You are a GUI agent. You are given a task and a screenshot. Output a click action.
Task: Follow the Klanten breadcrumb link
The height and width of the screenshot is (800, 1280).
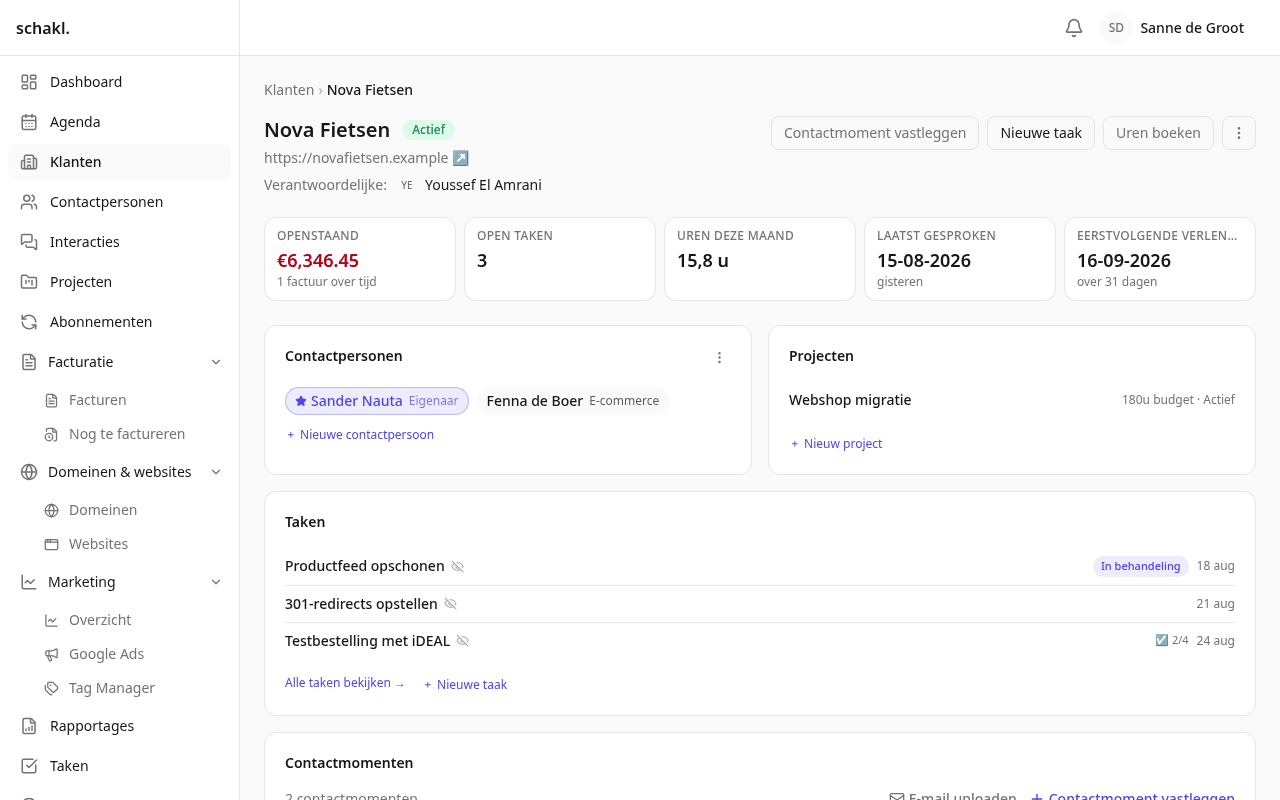tap(289, 90)
